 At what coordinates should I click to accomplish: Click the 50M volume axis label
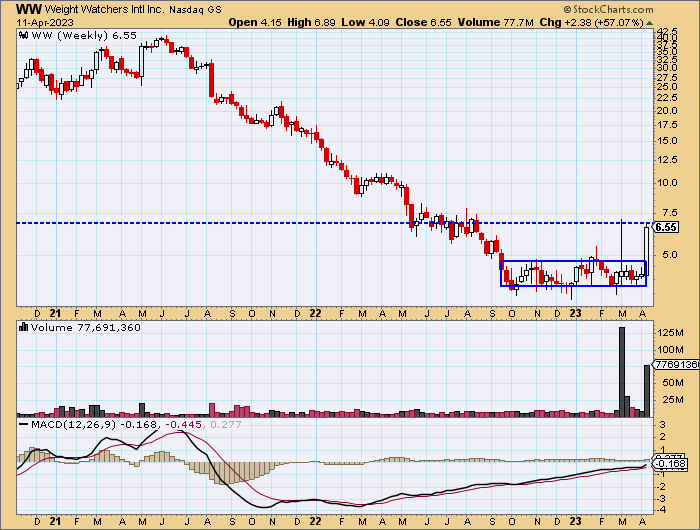(x=673, y=383)
